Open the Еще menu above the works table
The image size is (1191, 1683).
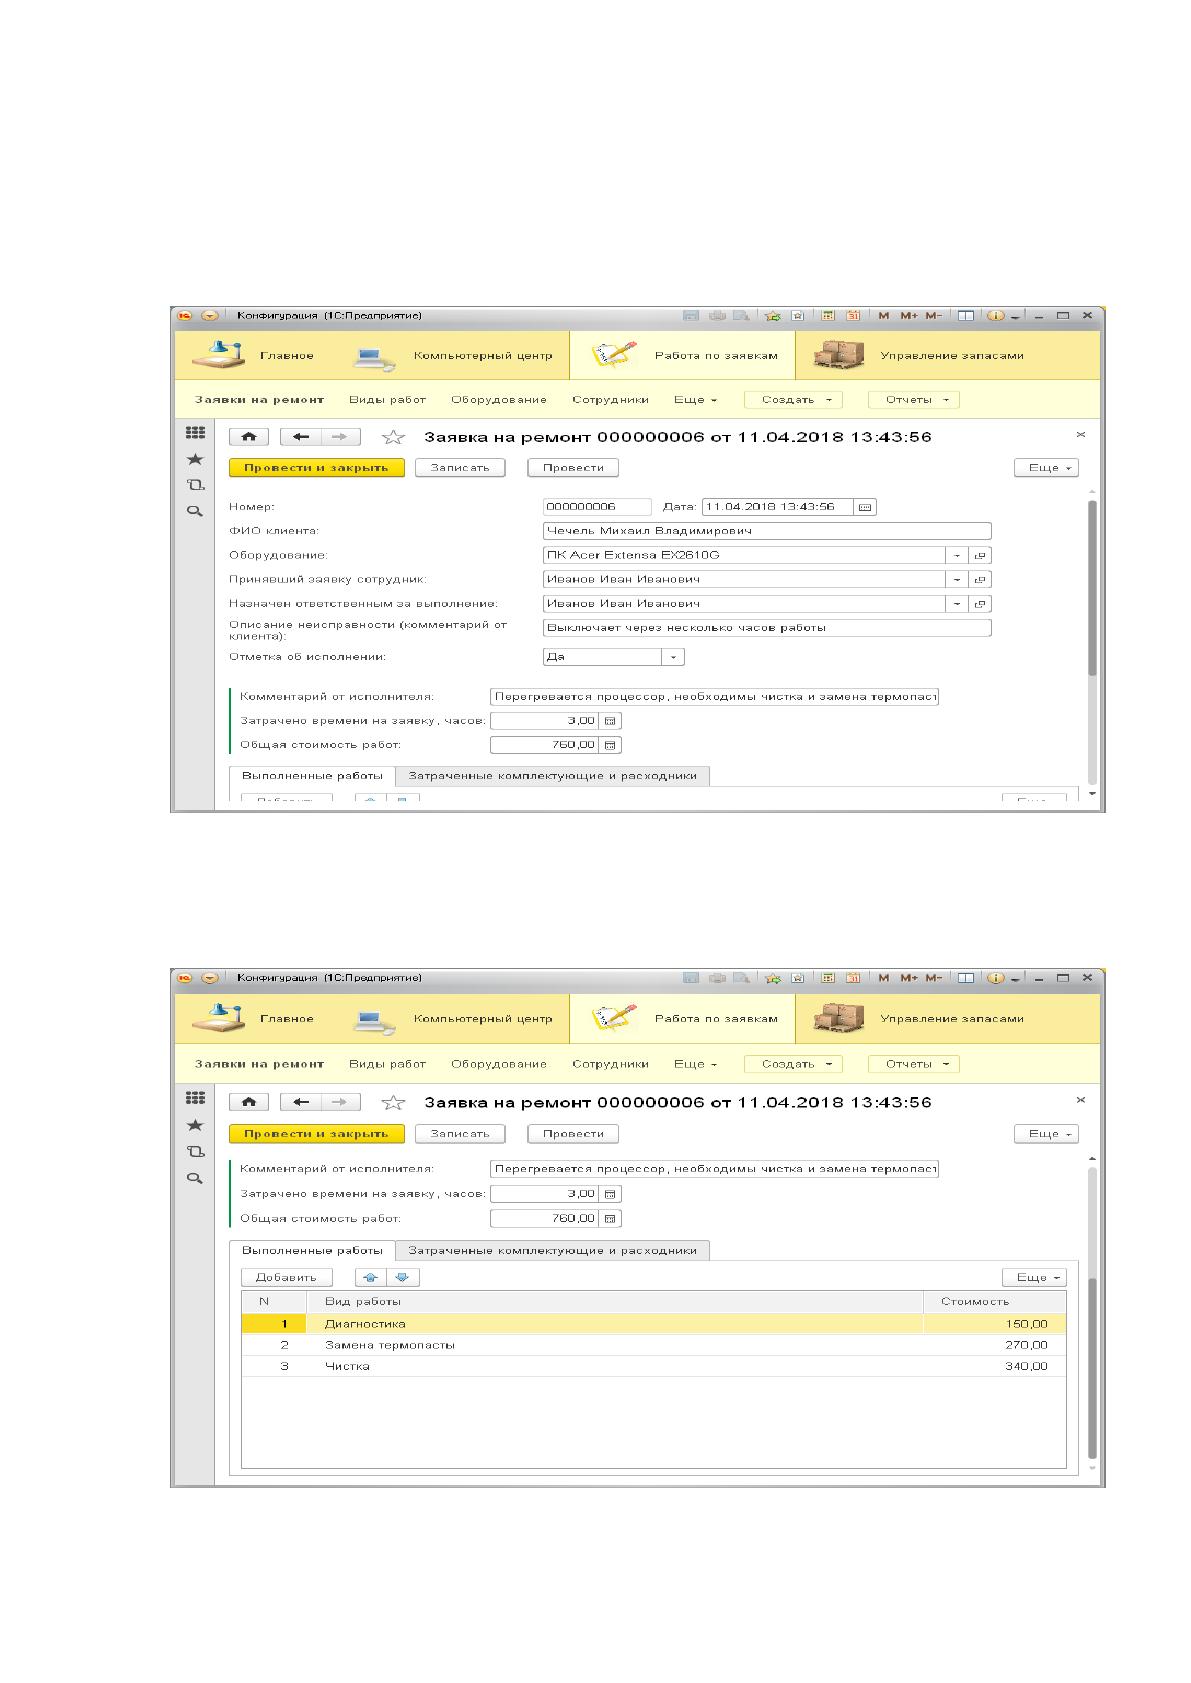pos(1034,1277)
